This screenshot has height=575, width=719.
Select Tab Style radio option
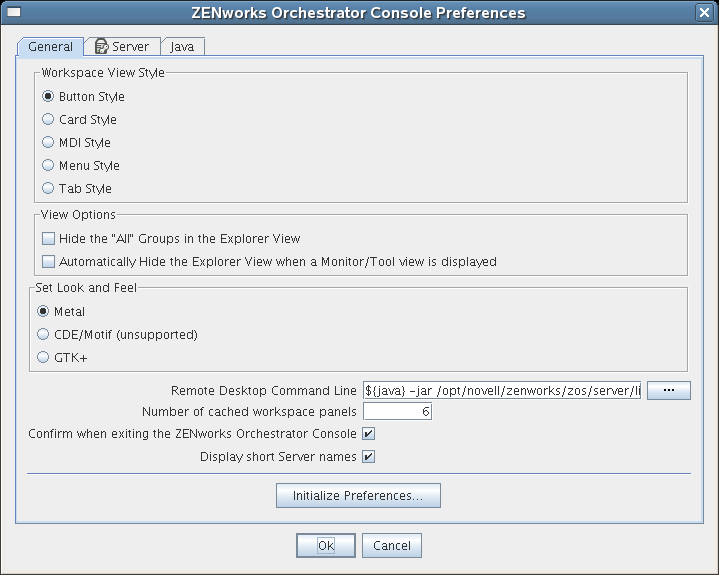click(x=48, y=188)
